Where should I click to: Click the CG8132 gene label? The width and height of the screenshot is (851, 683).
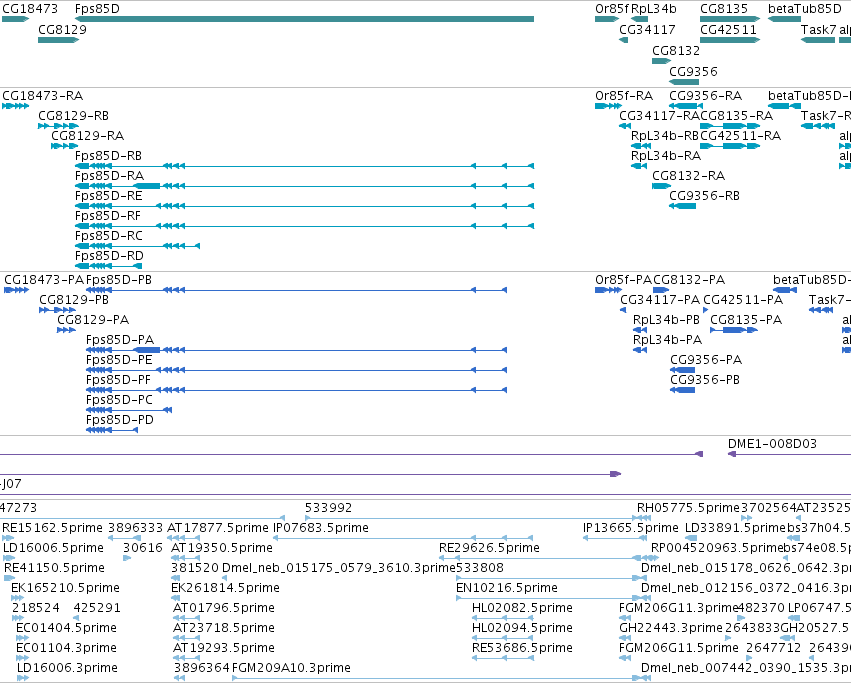[676, 50]
